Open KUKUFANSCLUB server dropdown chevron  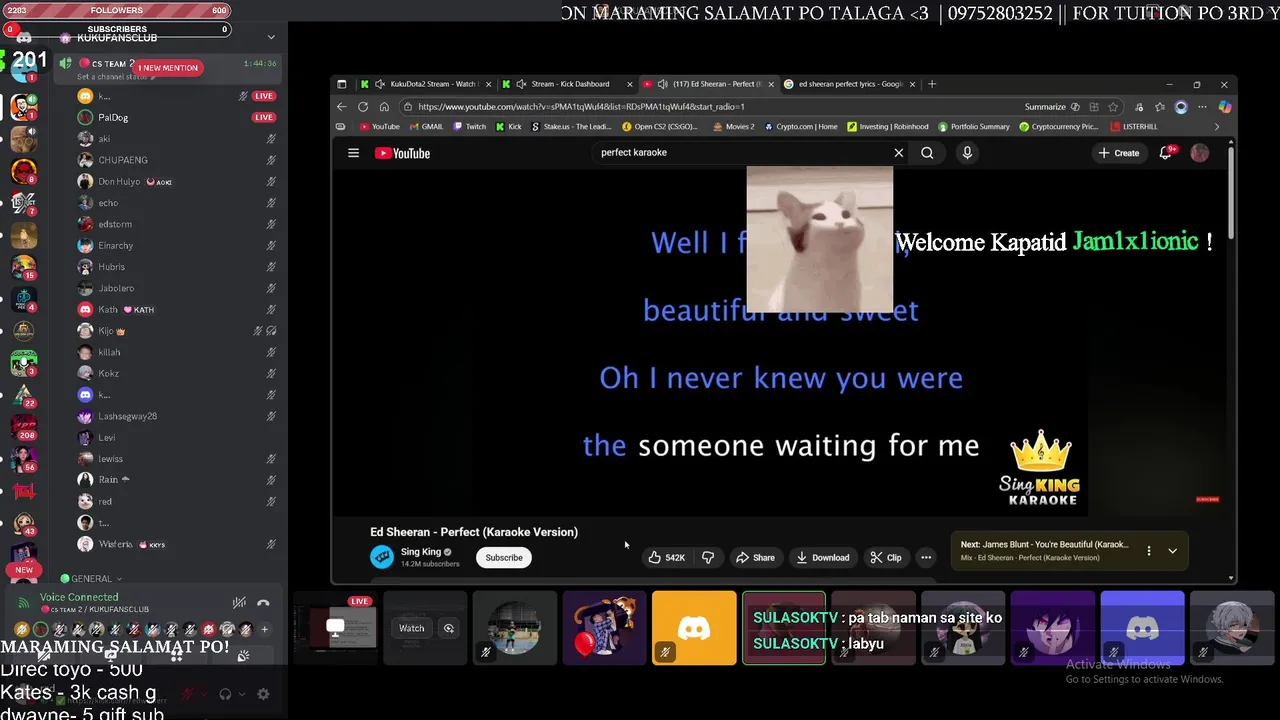(x=271, y=37)
